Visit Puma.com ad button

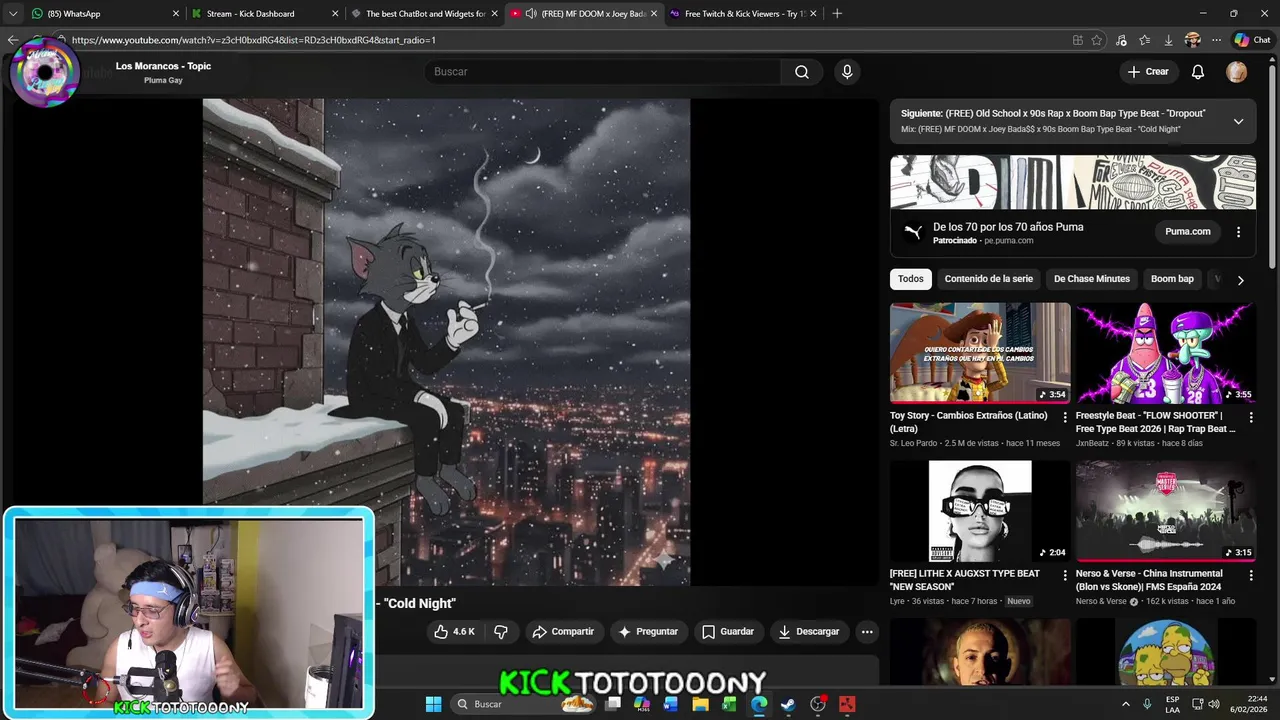click(x=1188, y=232)
